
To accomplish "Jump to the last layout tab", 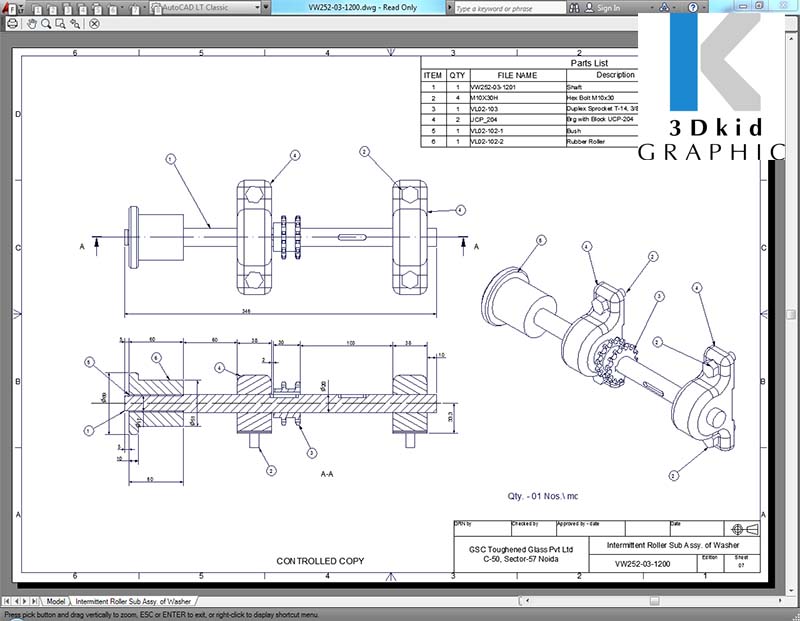I will (x=34, y=601).
